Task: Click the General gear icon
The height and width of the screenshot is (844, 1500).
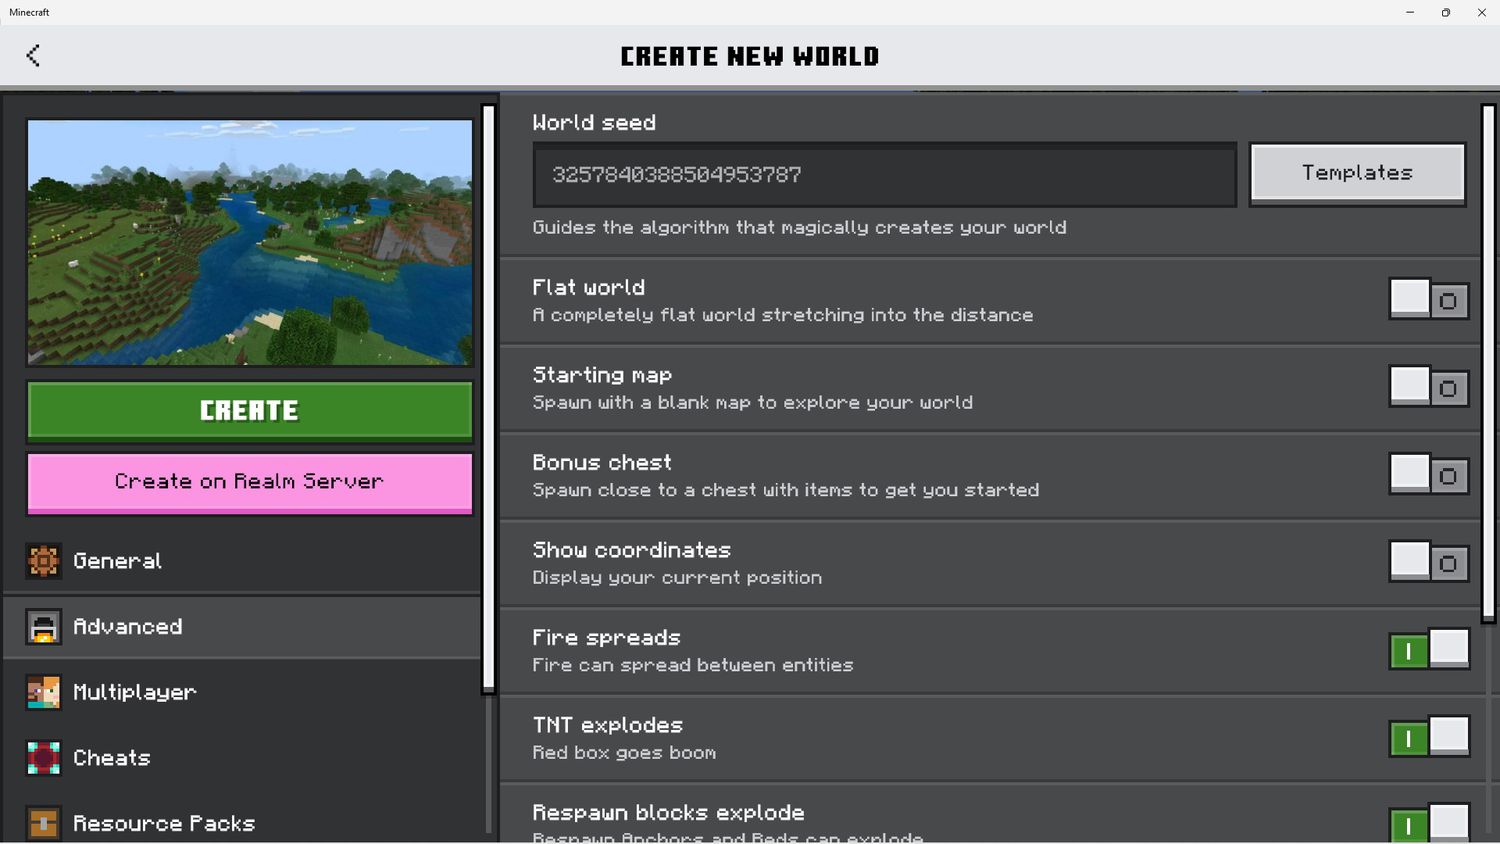Action: [x=43, y=561]
